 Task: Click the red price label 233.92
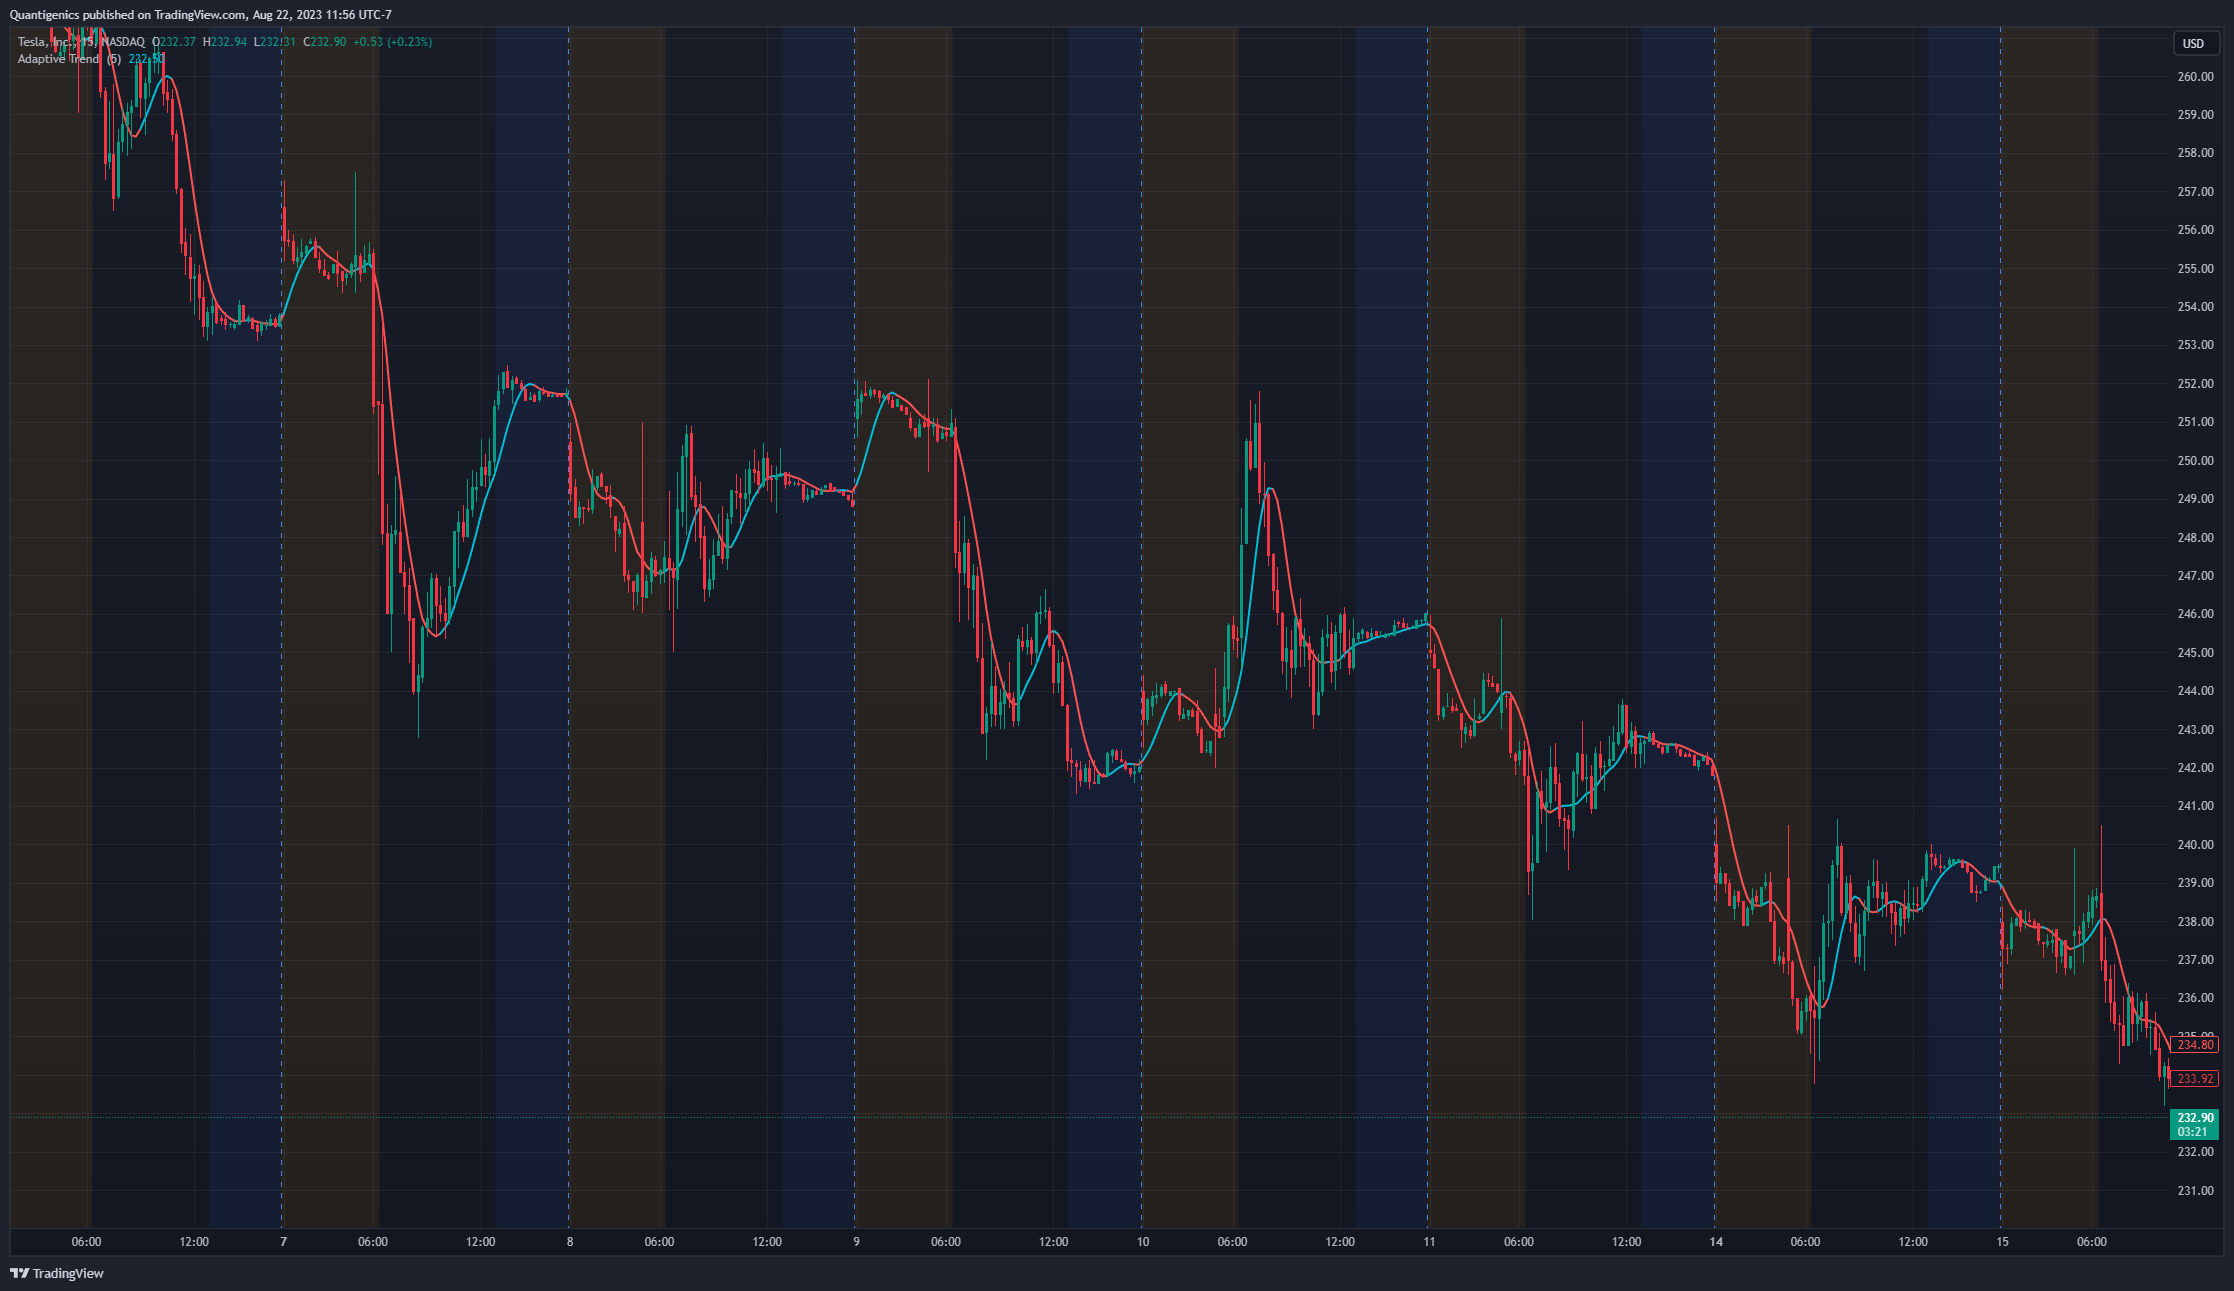click(x=2195, y=1079)
